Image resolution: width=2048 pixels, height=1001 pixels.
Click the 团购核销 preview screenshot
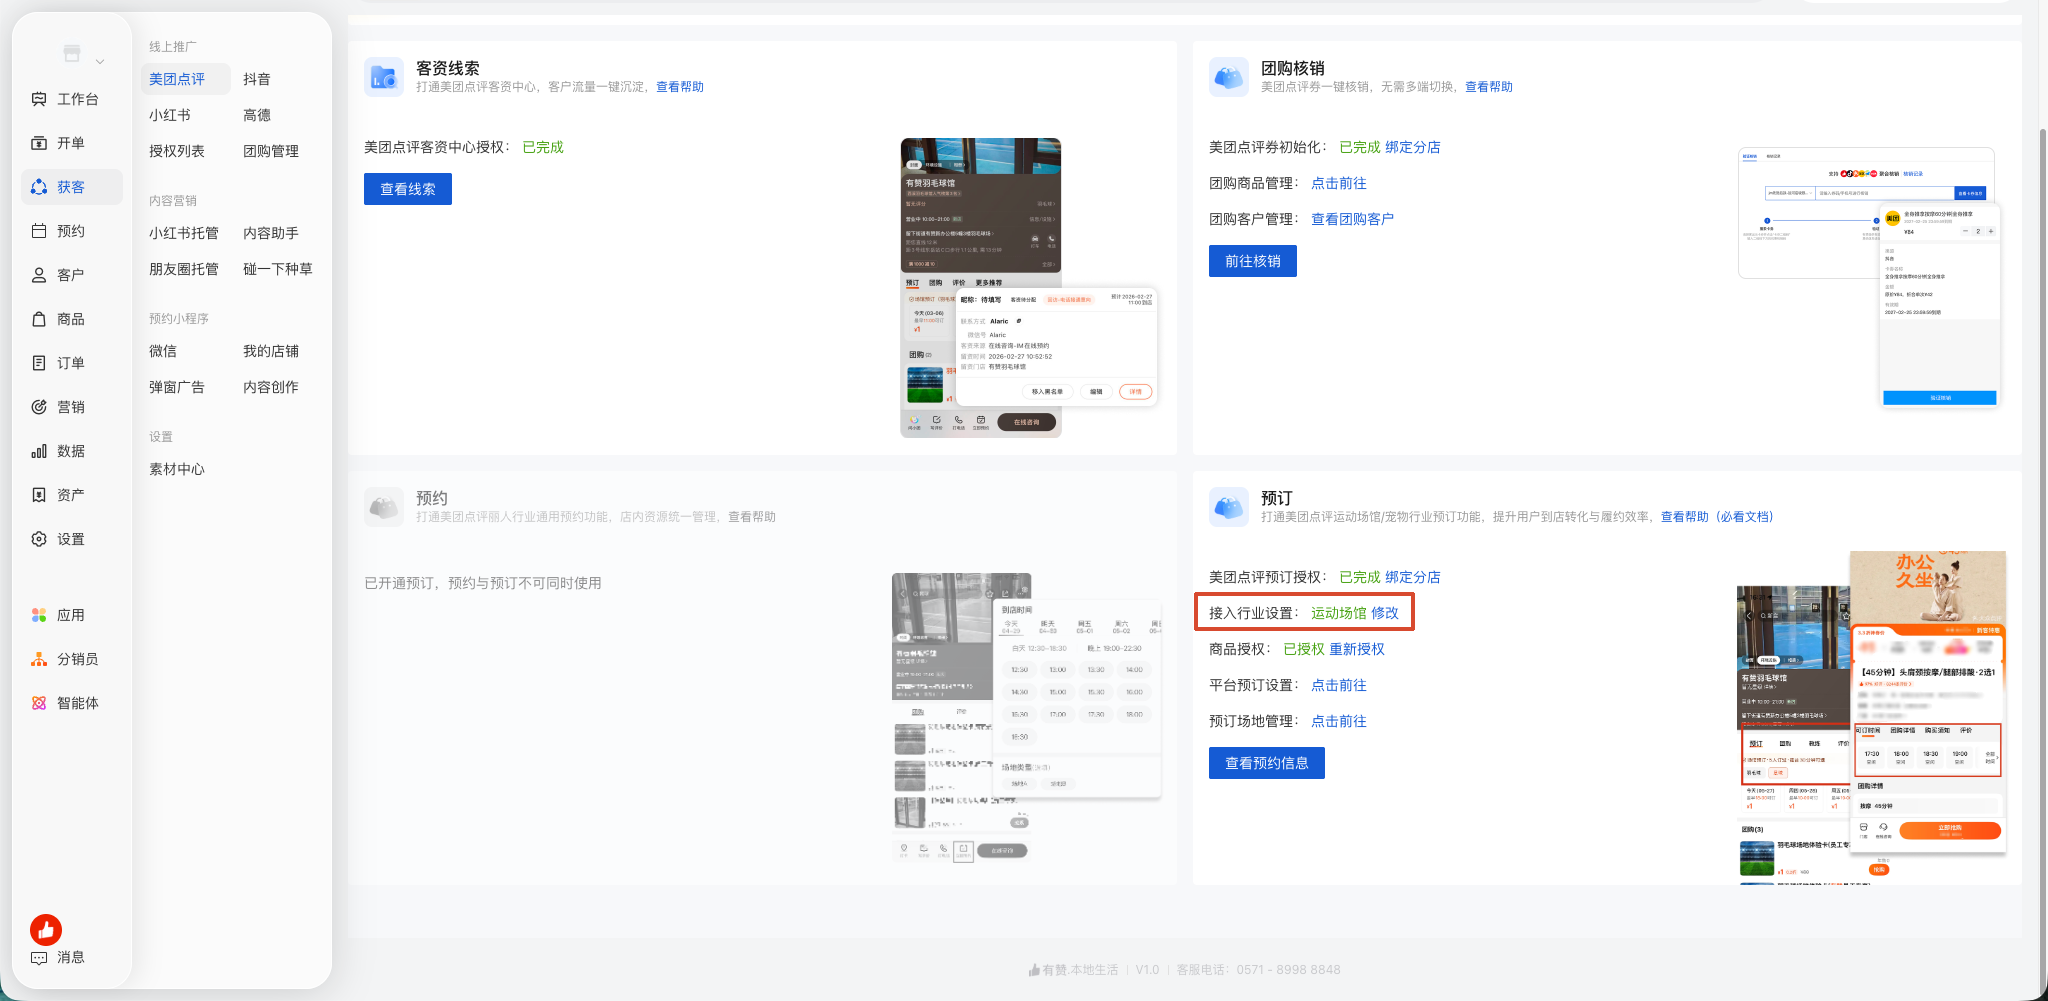[x=1869, y=277]
